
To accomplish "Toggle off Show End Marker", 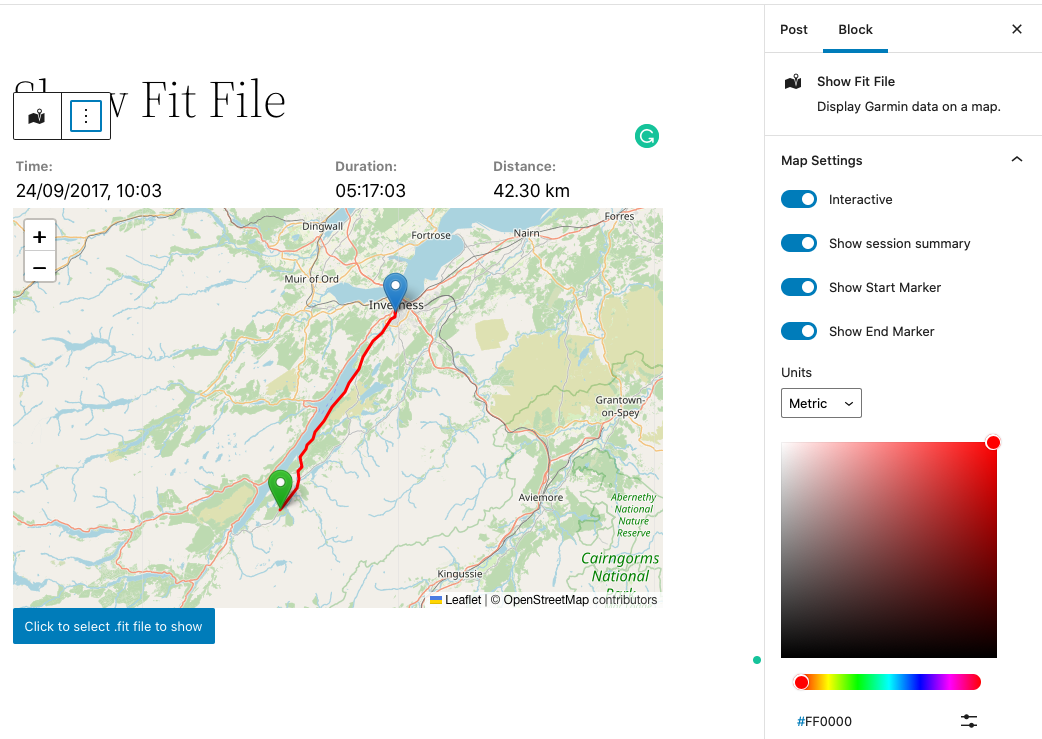I will click(x=799, y=331).
